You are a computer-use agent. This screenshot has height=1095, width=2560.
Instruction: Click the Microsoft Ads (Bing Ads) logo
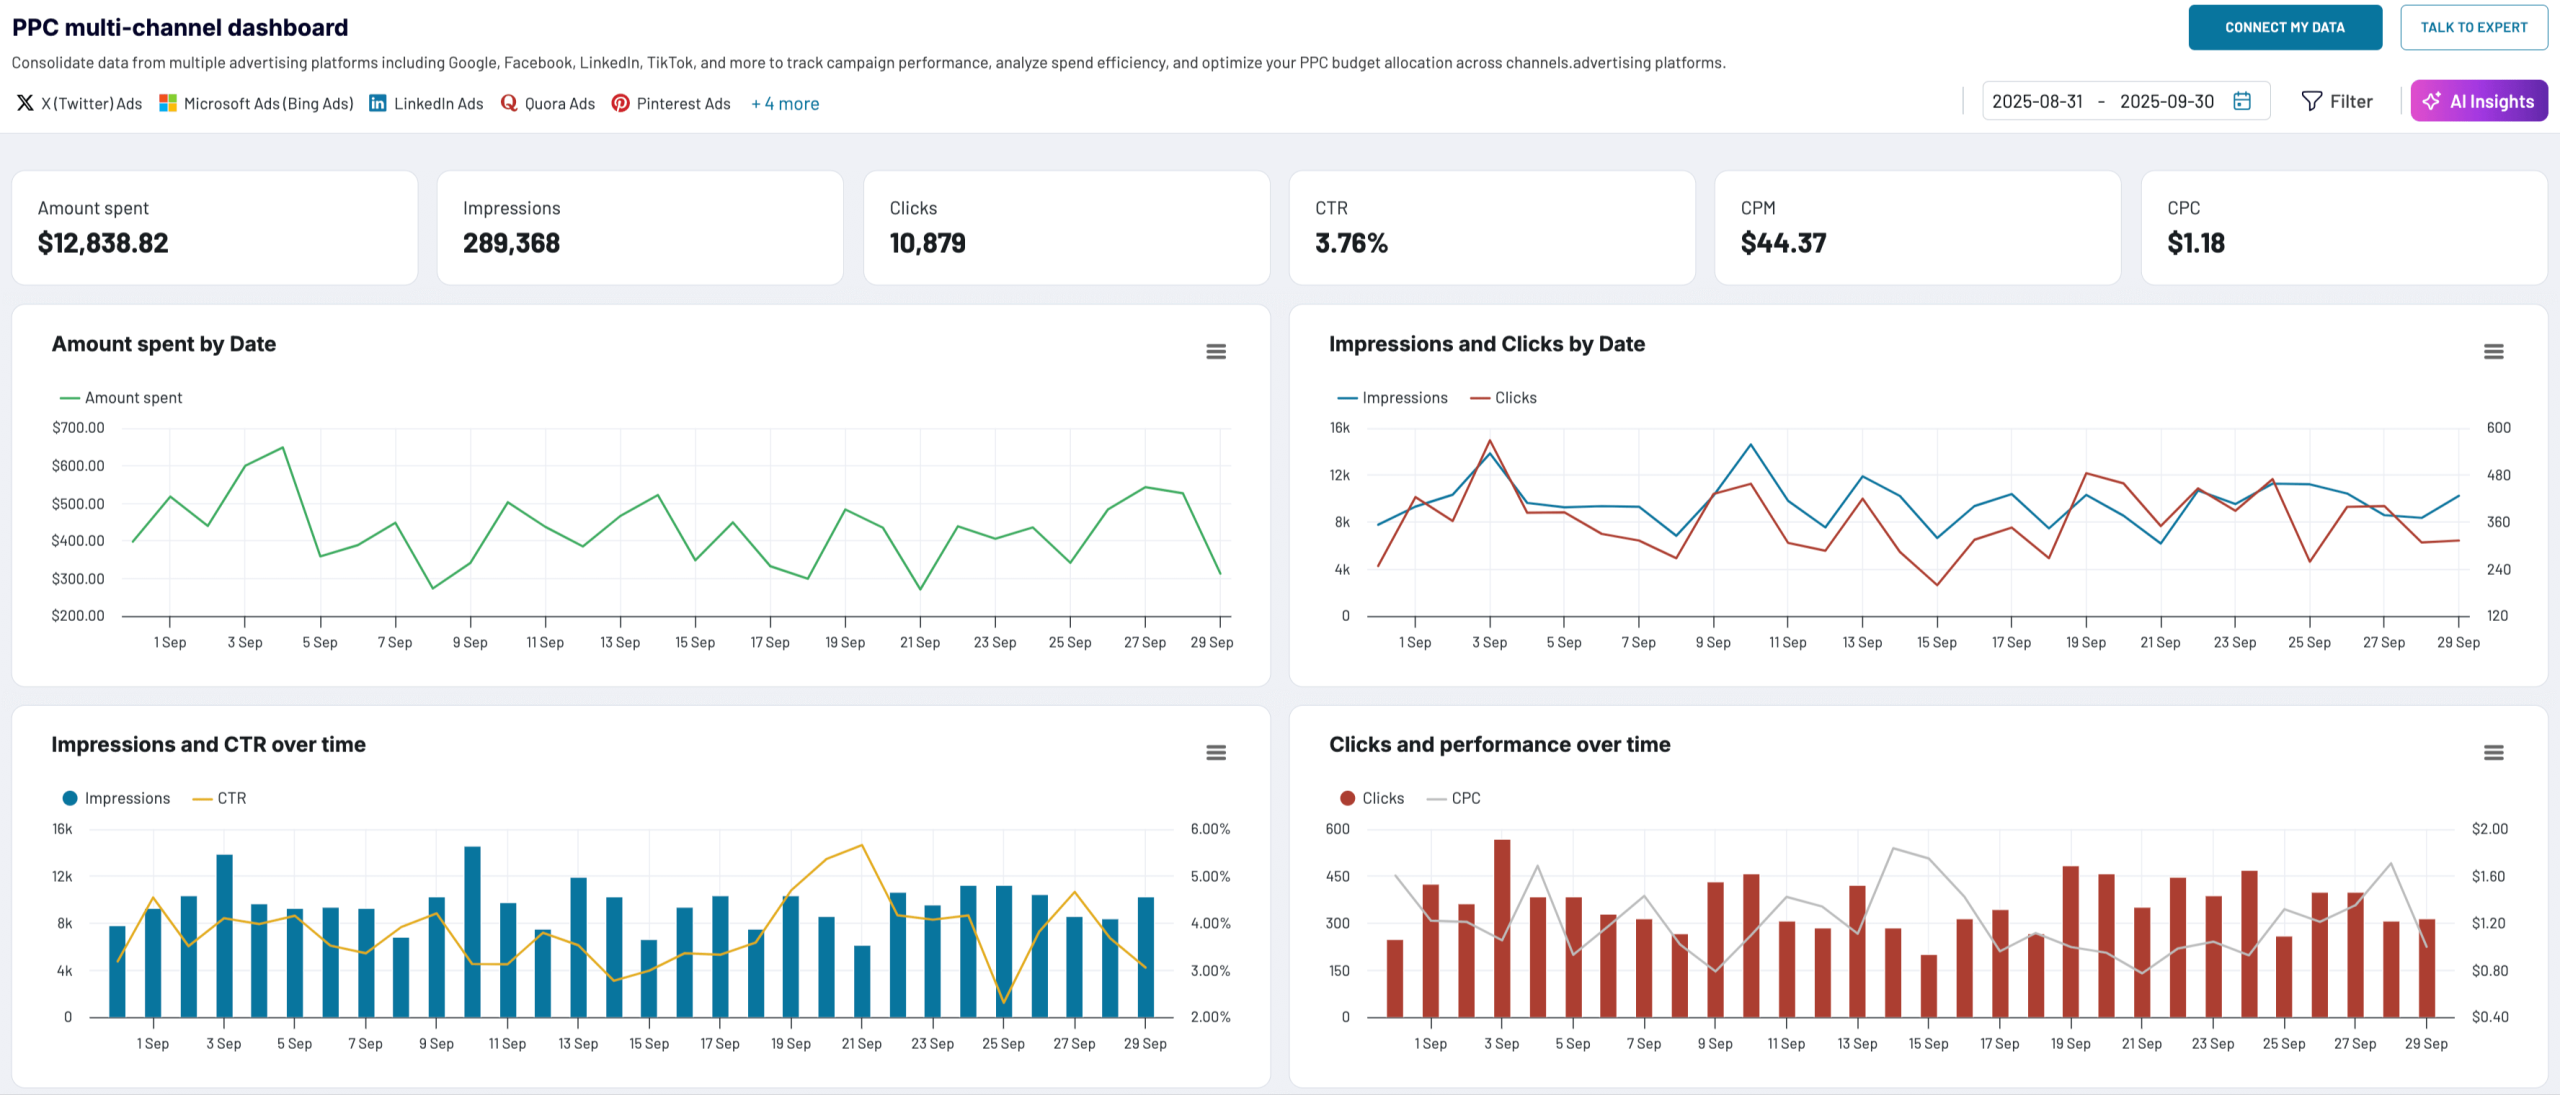click(168, 103)
